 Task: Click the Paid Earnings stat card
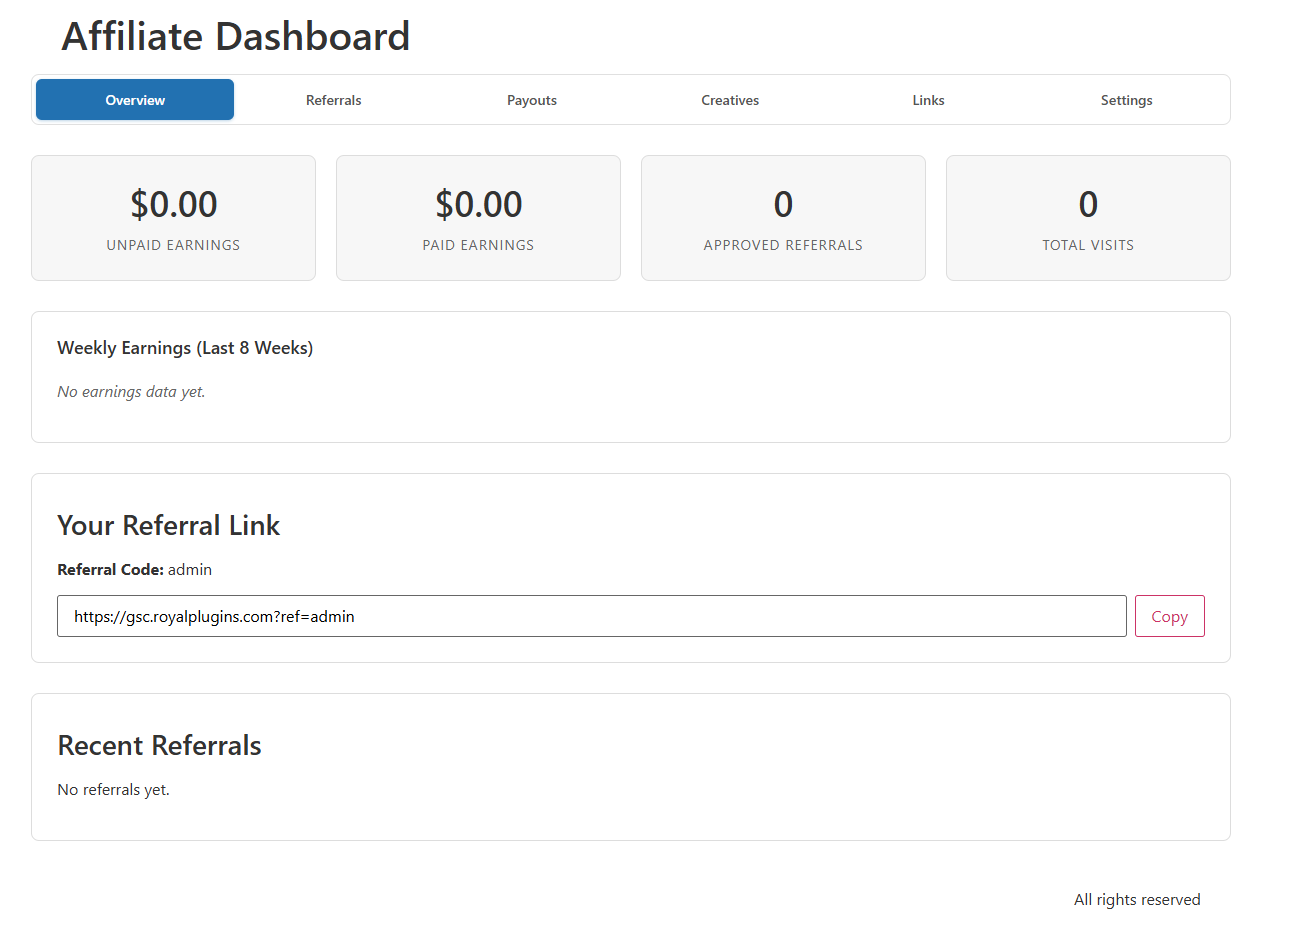[x=478, y=218]
